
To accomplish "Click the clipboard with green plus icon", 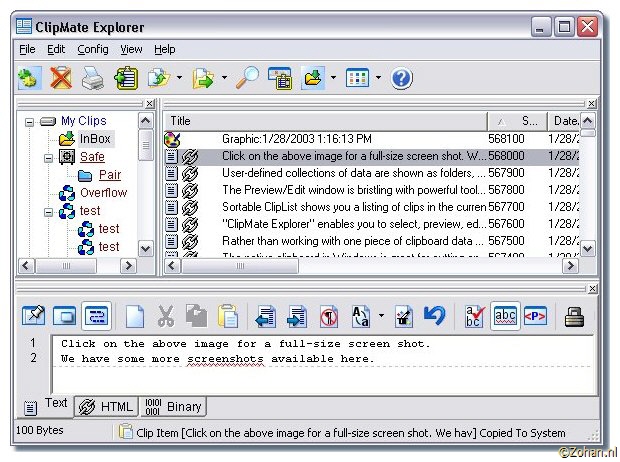I will tap(126, 78).
